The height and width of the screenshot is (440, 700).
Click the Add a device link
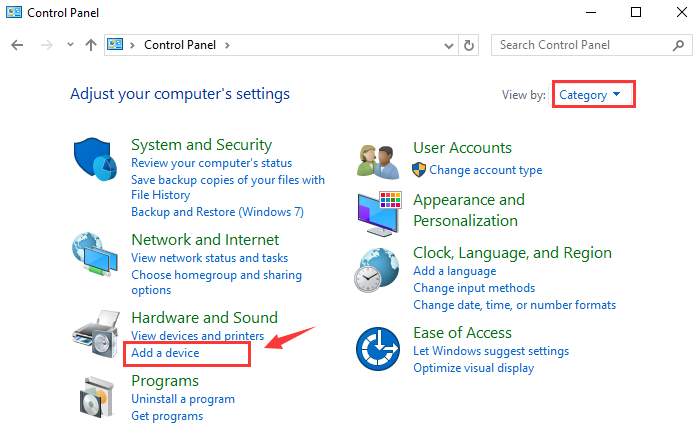tap(165, 353)
